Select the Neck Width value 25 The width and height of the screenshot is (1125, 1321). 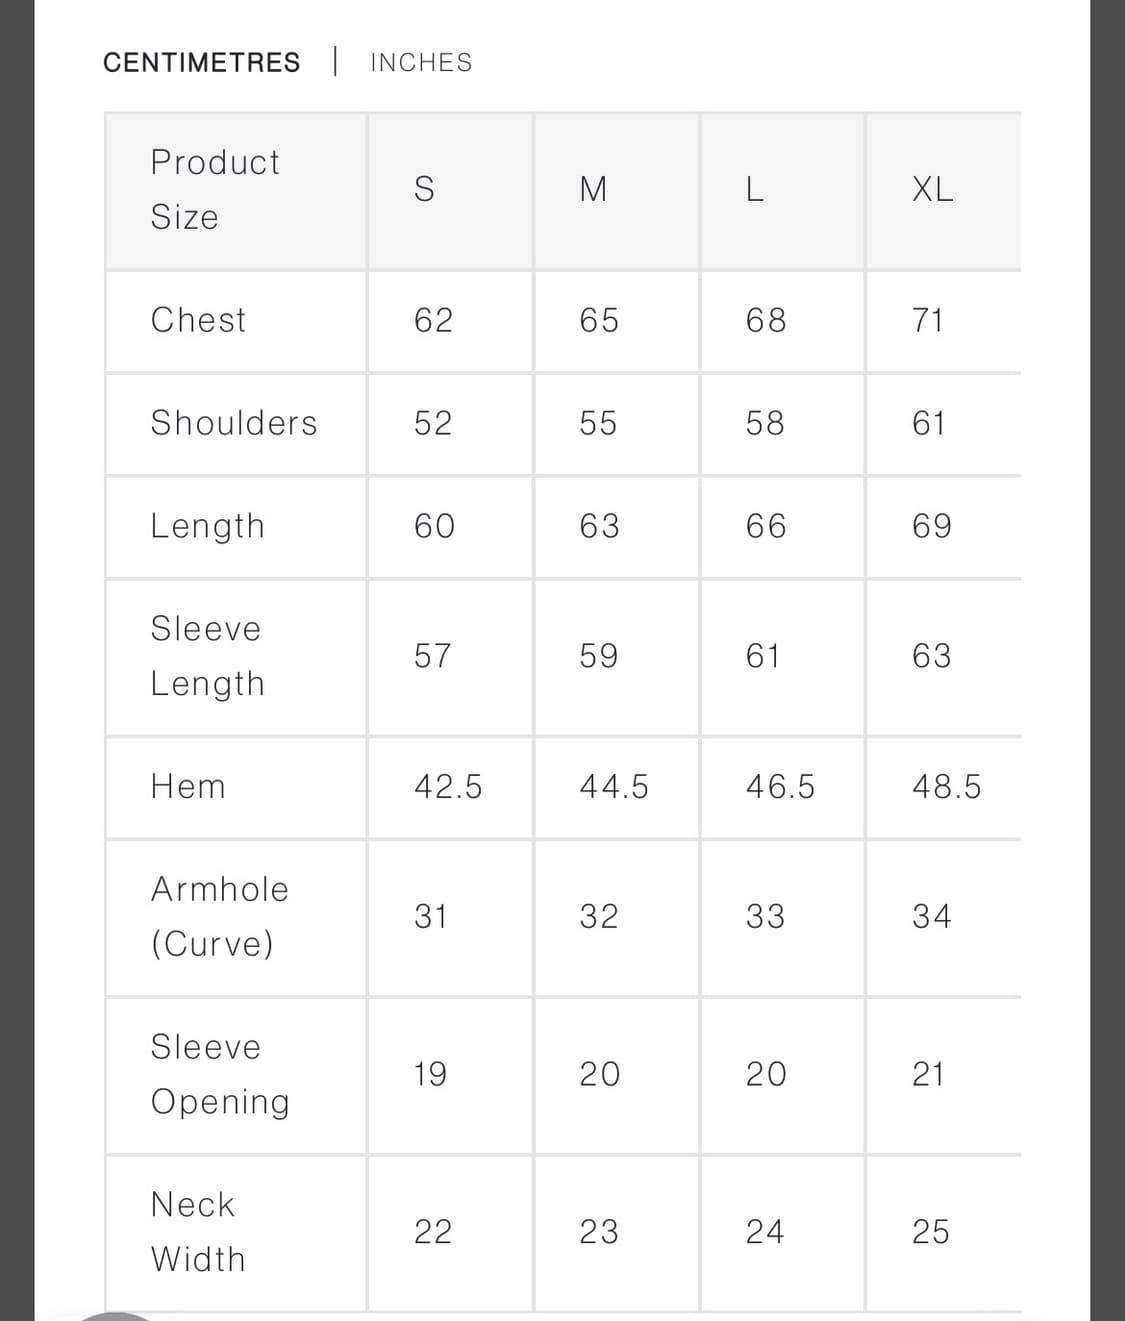tap(930, 1231)
